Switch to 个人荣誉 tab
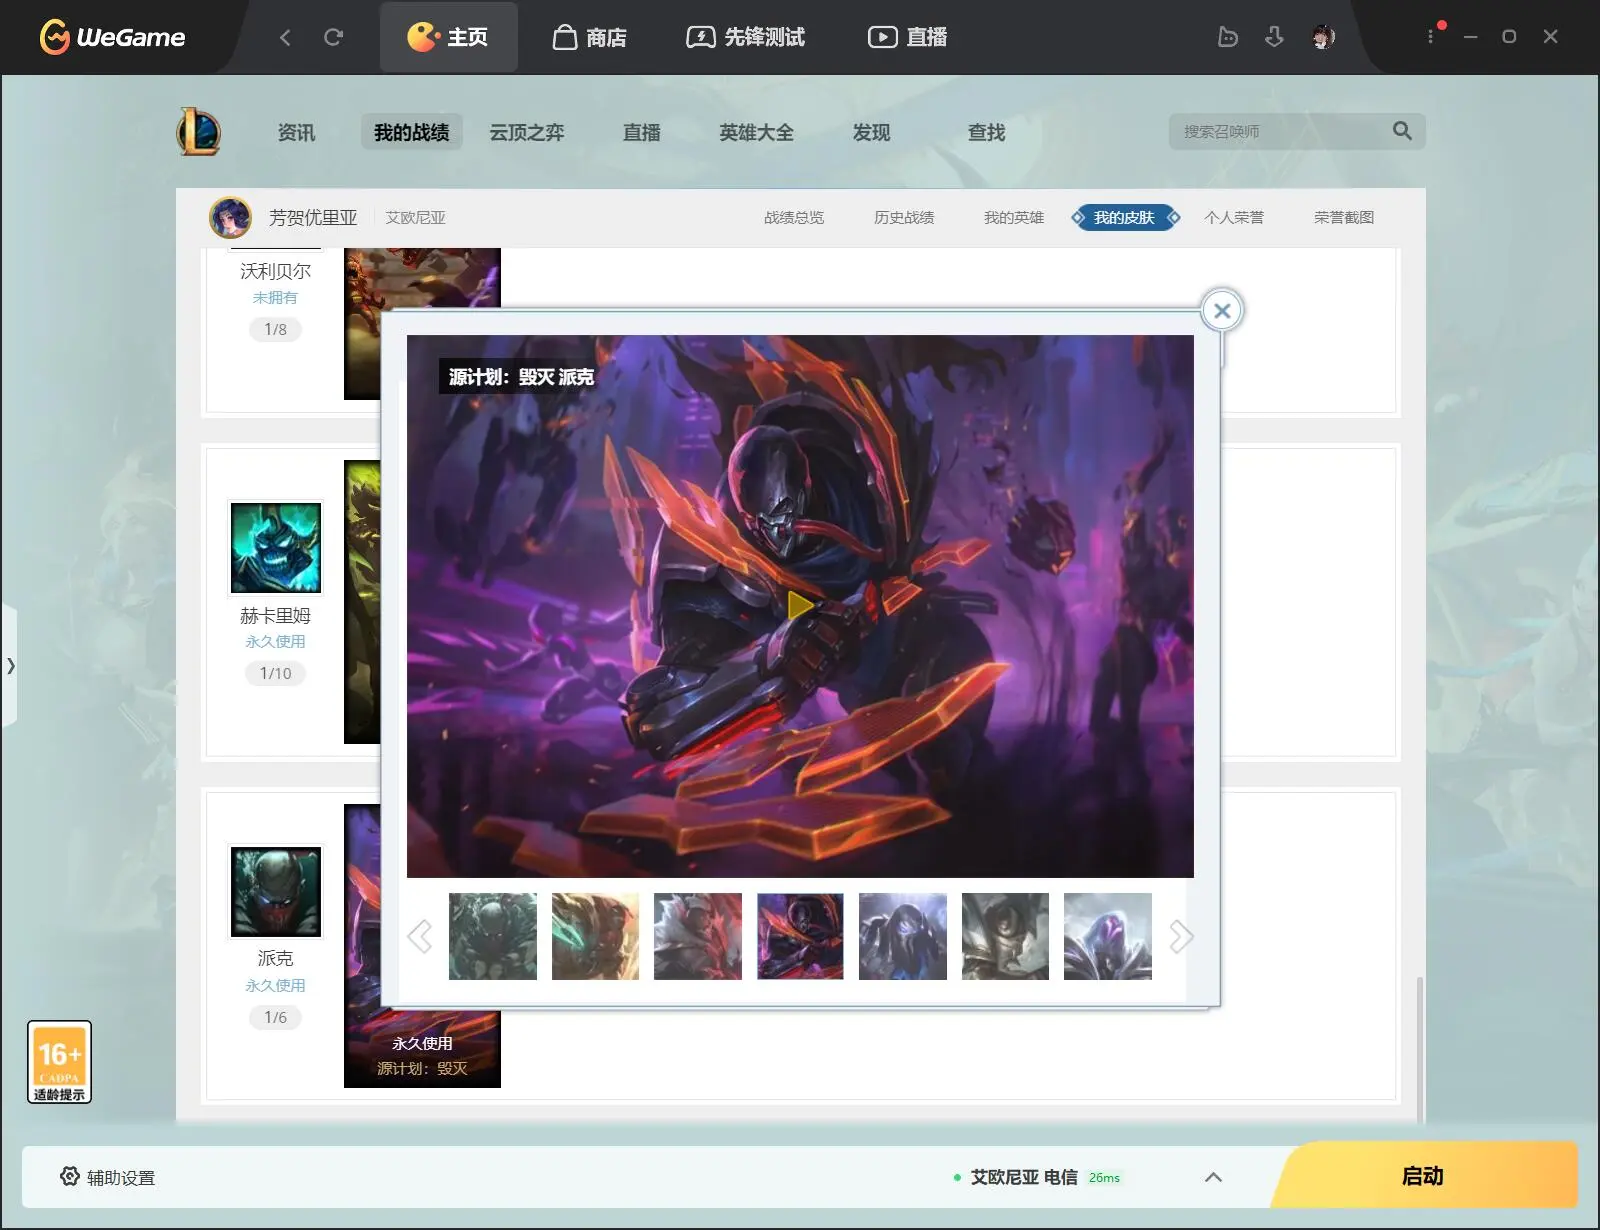Image resolution: width=1600 pixels, height=1230 pixels. tap(1234, 217)
